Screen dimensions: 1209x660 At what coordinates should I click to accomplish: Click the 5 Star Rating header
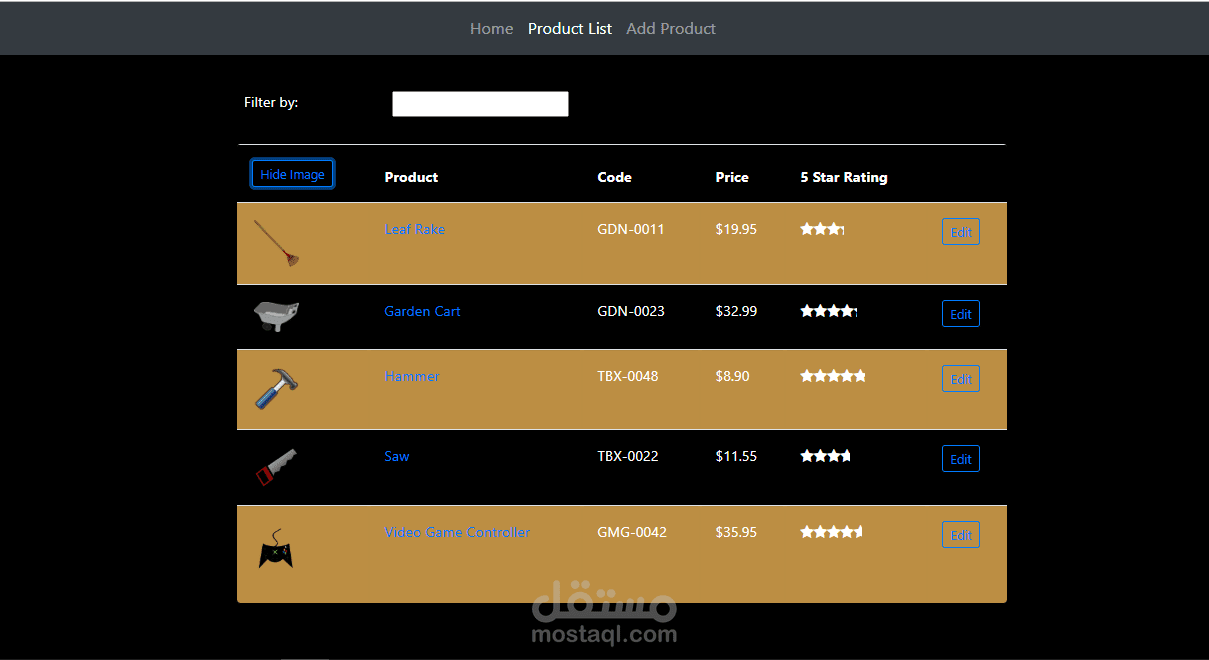pos(844,177)
